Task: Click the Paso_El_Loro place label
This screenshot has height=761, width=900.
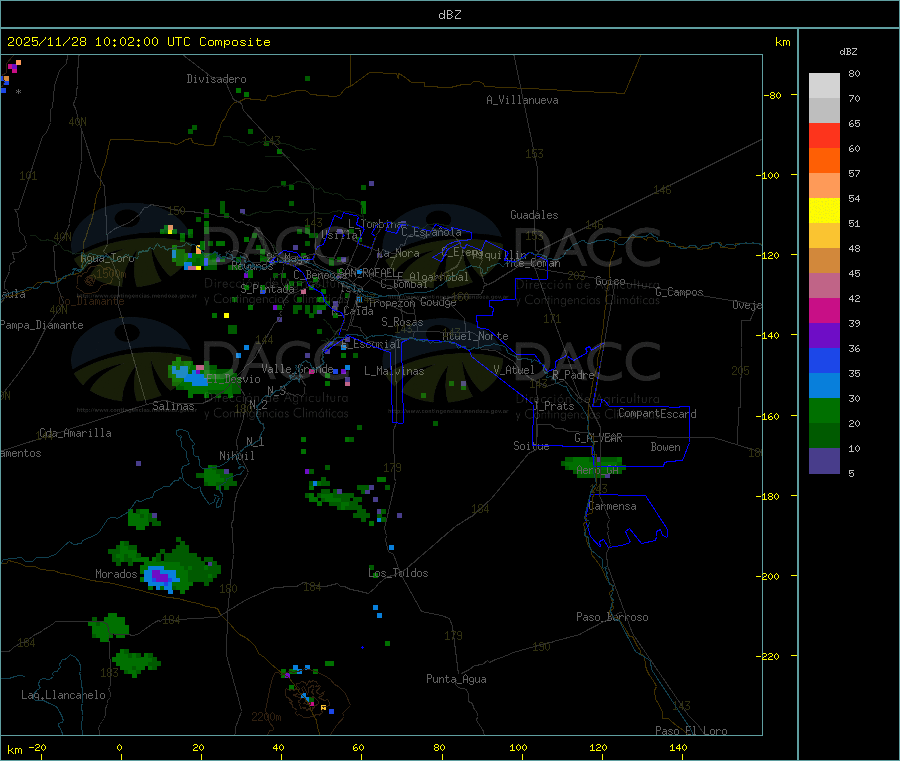Action: (x=691, y=731)
